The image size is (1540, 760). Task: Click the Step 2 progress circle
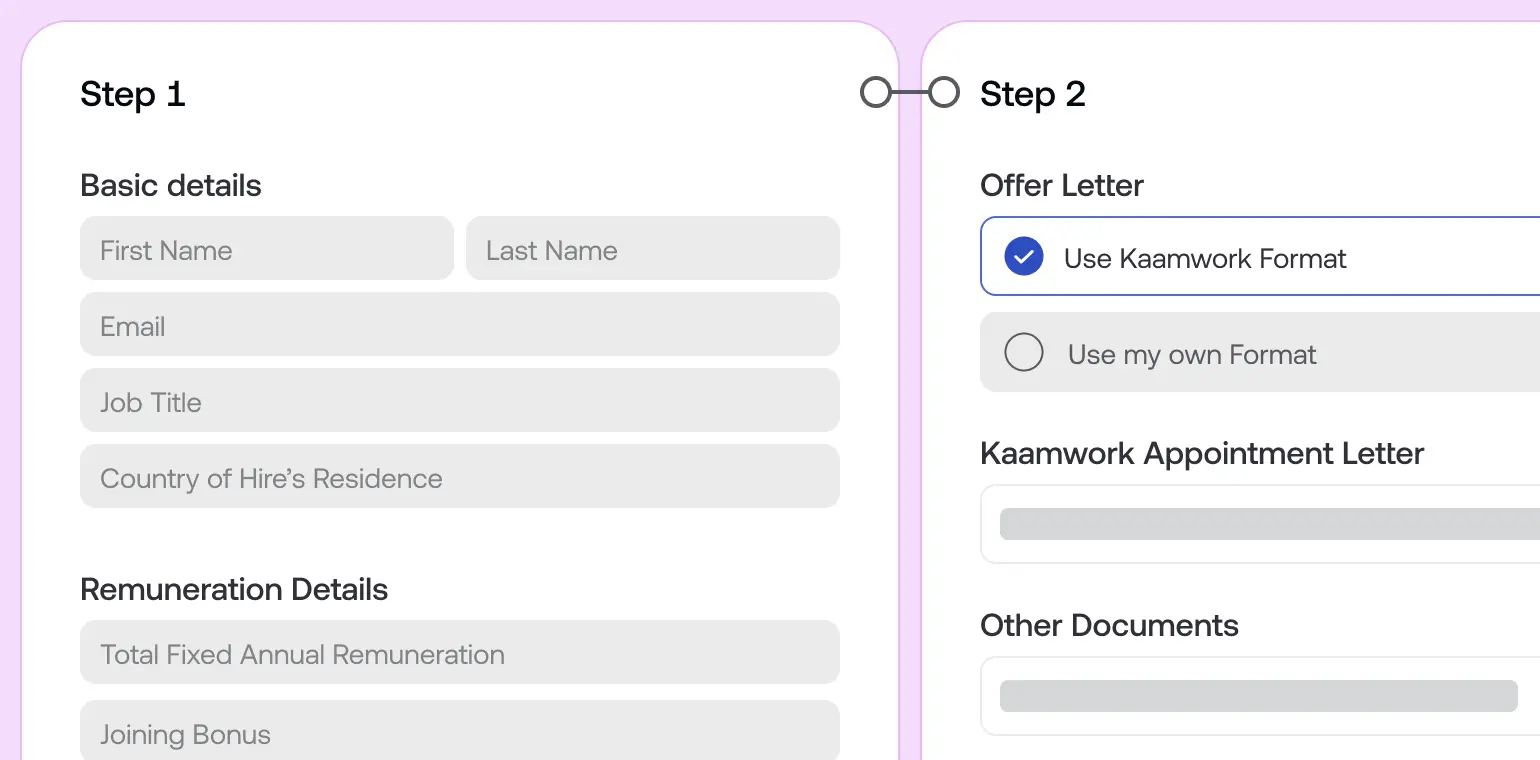click(943, 92)
